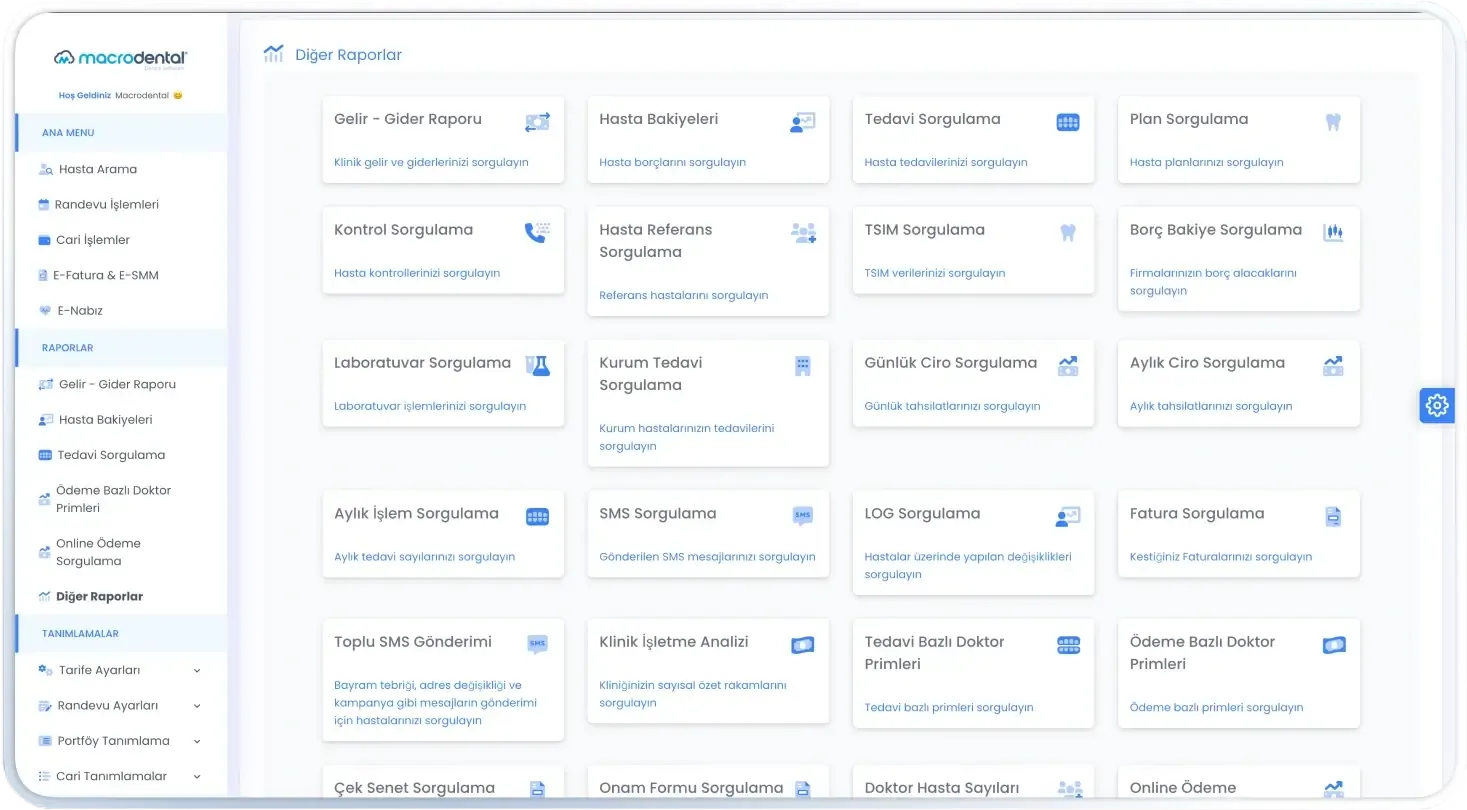Image resolution: width=1467 pixels, height=810 pixels.
Task: Expand Cari Tanımlamalar submenu
Action: 197,777
